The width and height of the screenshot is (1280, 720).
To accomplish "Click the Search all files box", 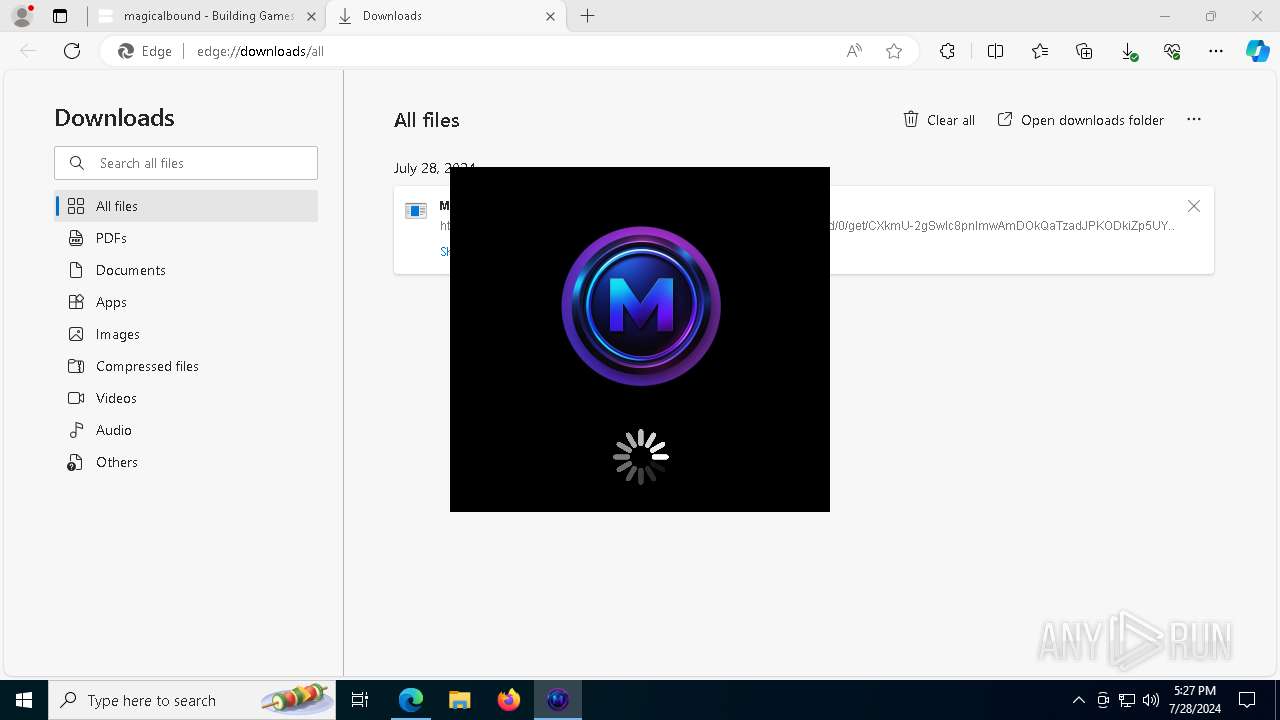I will (x=186, y=163).
